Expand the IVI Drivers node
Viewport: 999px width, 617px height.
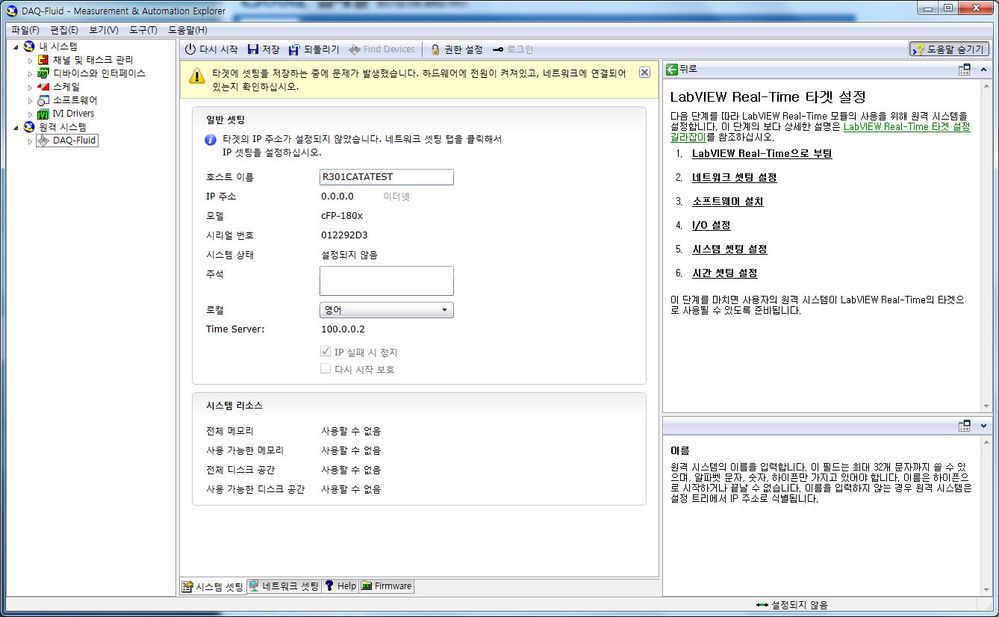[30, 114]
